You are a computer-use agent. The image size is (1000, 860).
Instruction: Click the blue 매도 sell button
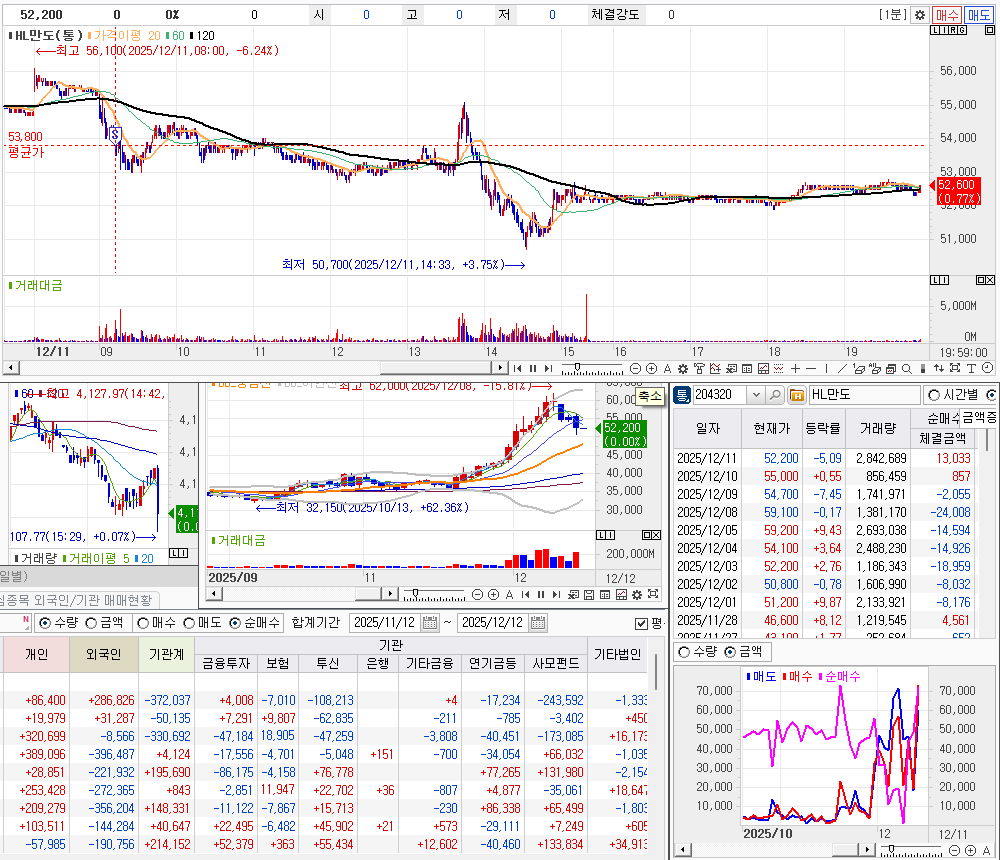tap(978, 15)
